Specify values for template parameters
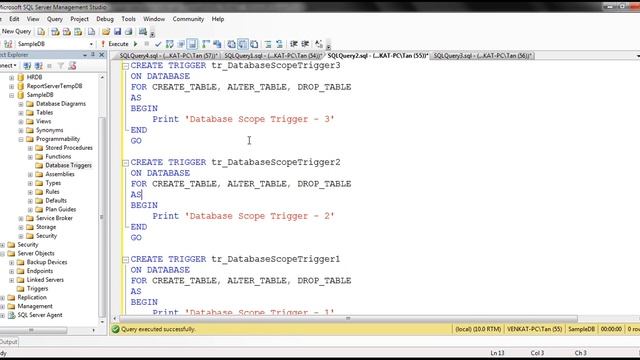This screenshot has height=360, width=640. [319, 44]
